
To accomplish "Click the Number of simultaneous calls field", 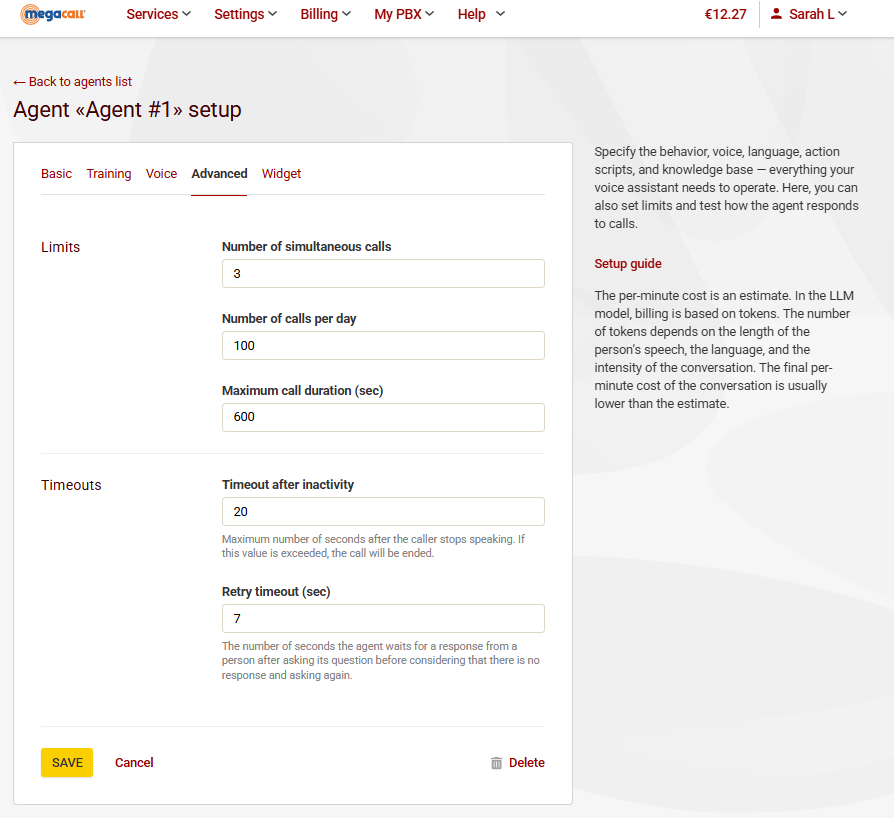I will (383, 274).
